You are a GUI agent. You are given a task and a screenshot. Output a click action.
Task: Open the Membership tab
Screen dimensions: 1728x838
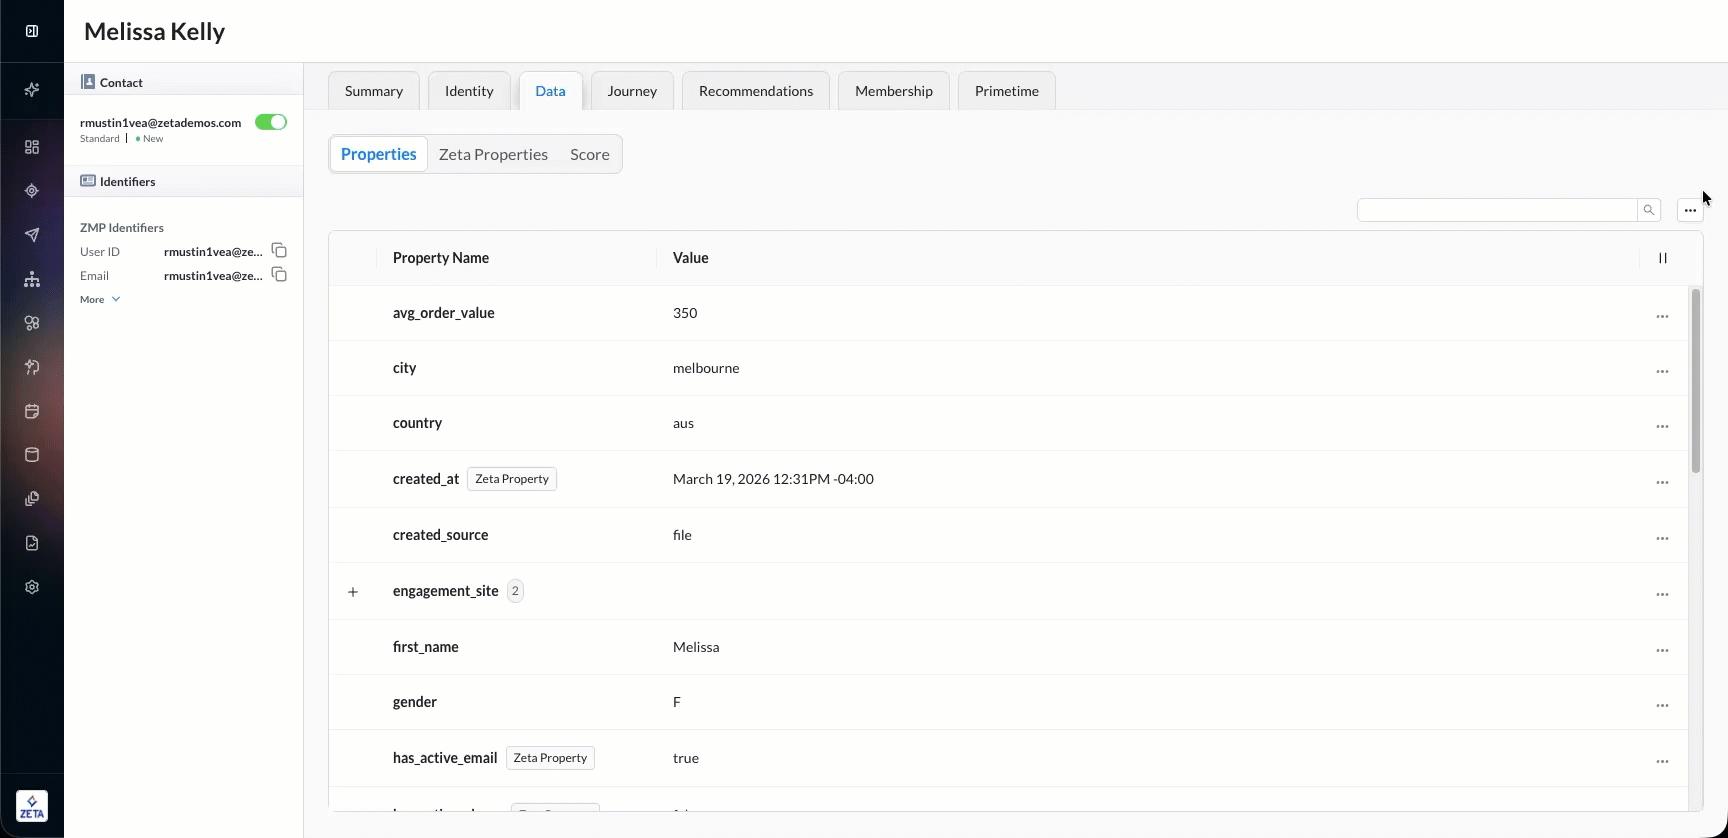893,91
